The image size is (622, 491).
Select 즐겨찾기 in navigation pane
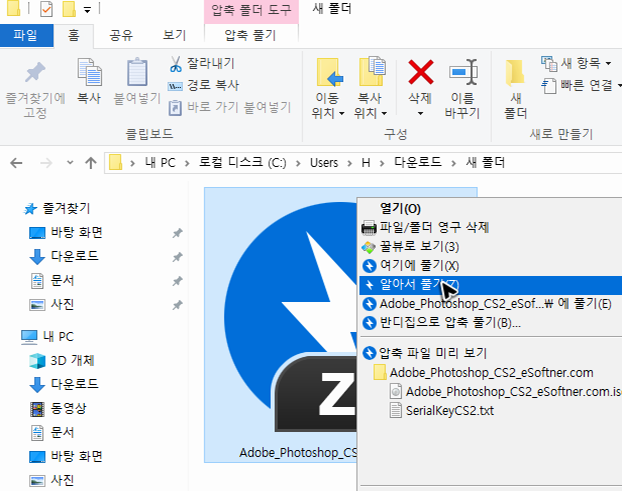(58, 208)
